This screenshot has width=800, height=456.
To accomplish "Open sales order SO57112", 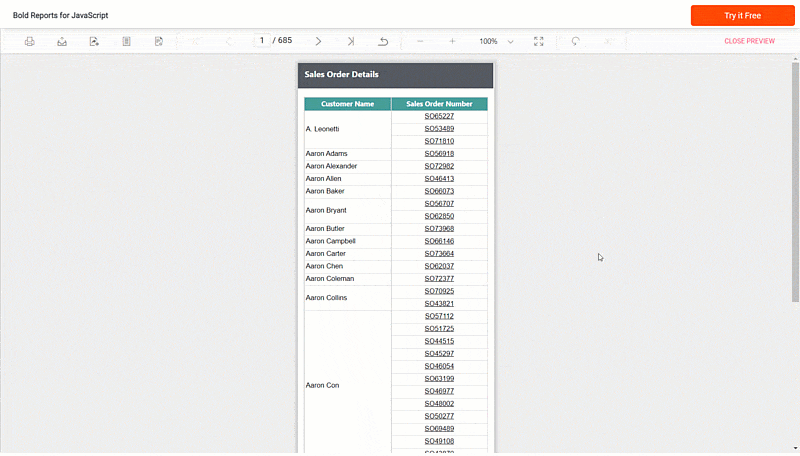I will (439, 316).
